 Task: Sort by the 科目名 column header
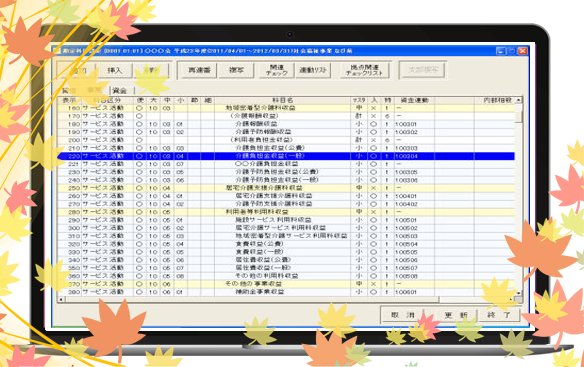(x=283, y=100)
